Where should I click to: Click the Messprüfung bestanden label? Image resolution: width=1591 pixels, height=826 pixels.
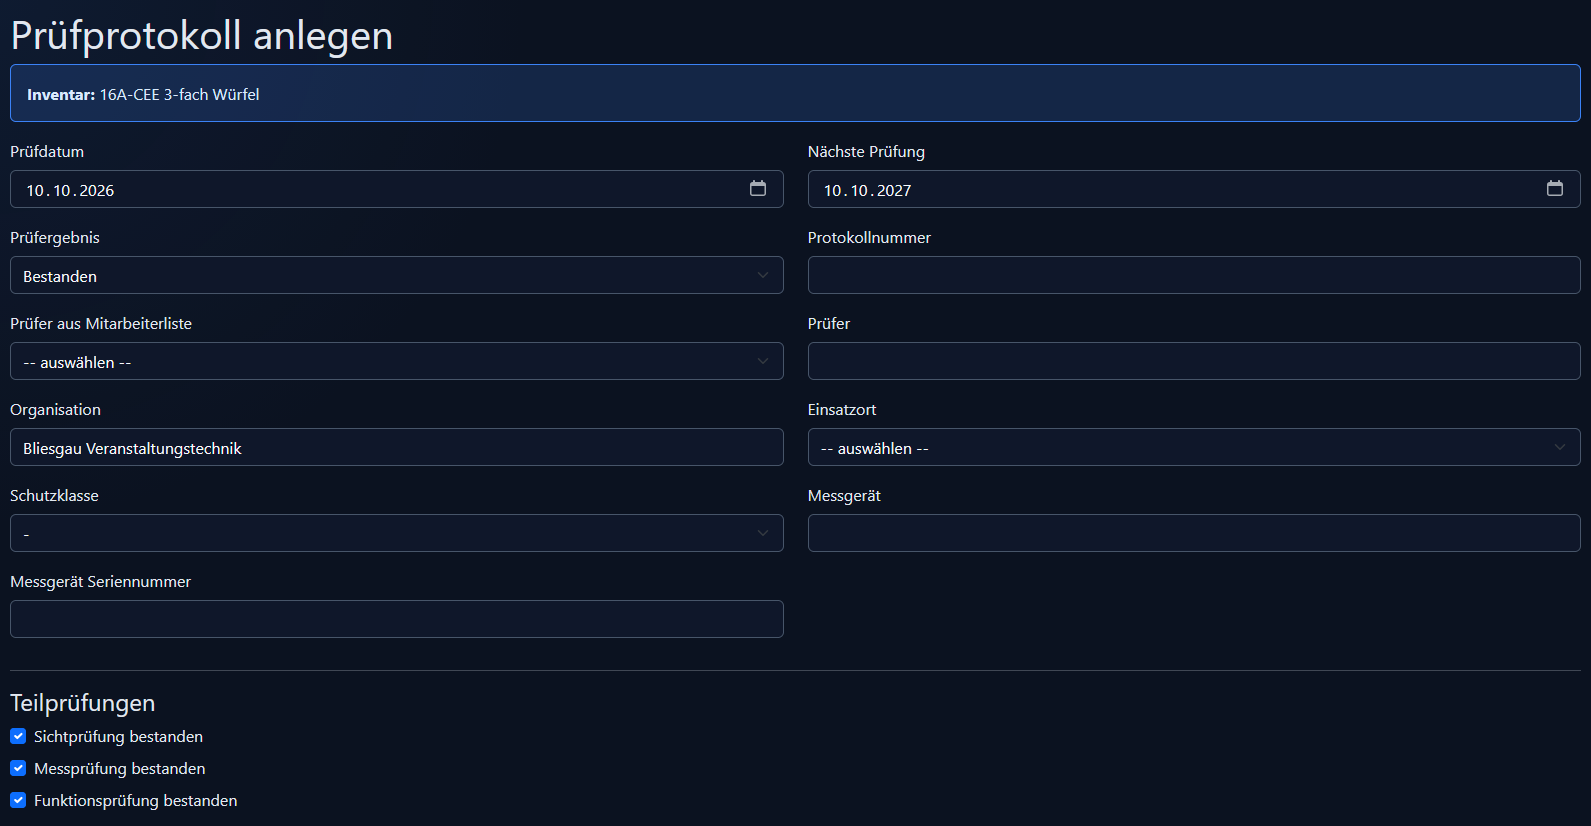coord(119,768)
